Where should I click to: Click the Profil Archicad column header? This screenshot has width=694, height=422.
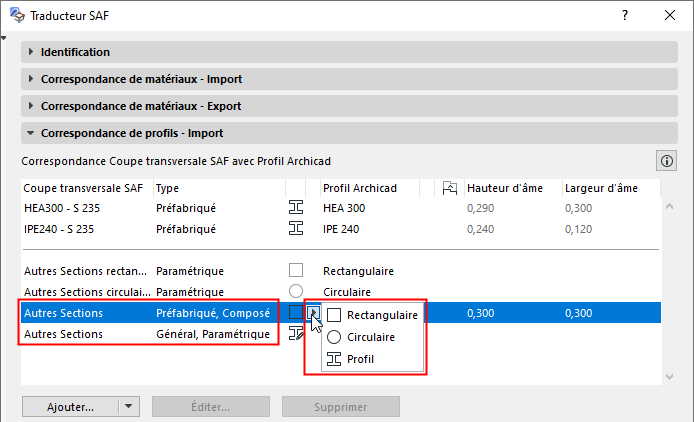(x=370, y=188)
